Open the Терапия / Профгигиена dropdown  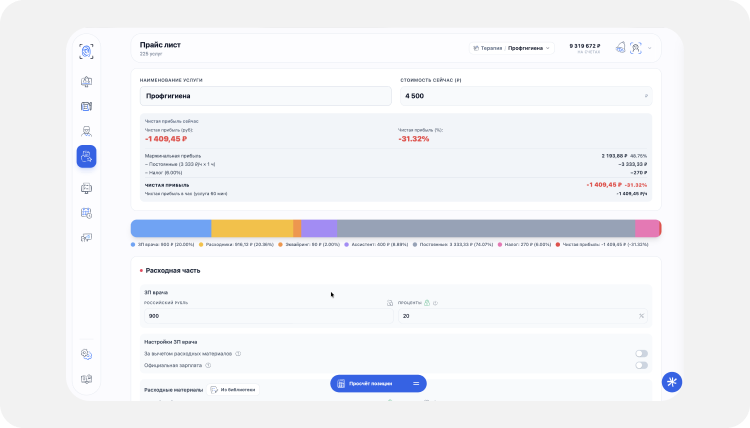[x=511, y=48]
